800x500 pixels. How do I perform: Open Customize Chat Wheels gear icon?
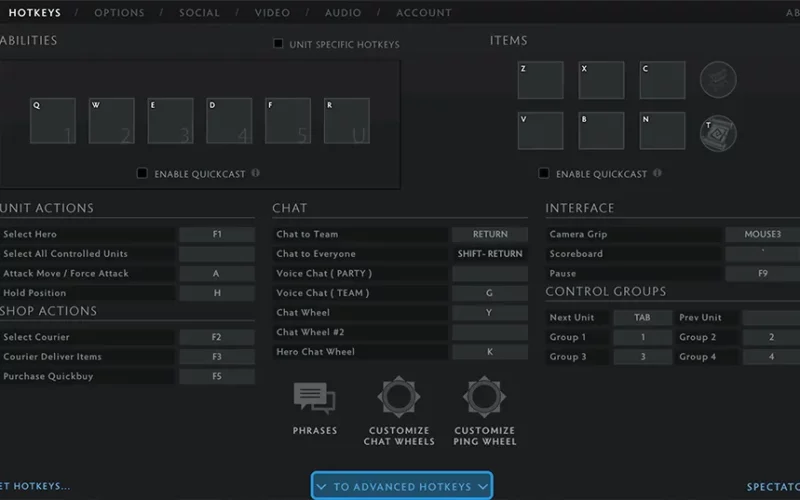399,396
